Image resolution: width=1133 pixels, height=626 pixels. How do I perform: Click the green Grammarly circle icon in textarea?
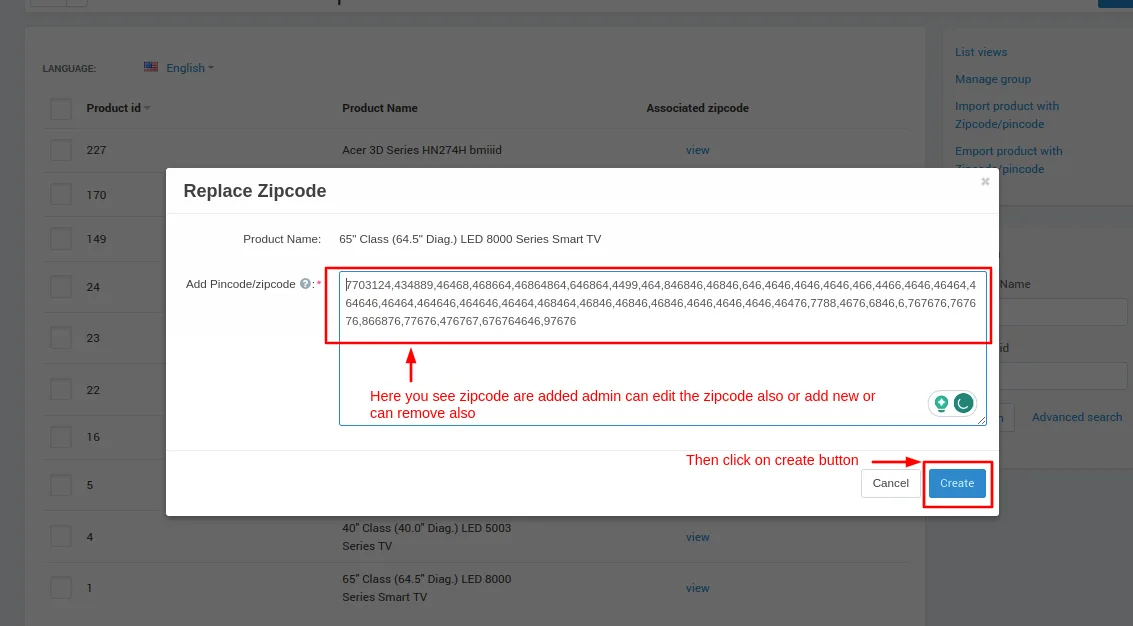(x=963, y=403)
